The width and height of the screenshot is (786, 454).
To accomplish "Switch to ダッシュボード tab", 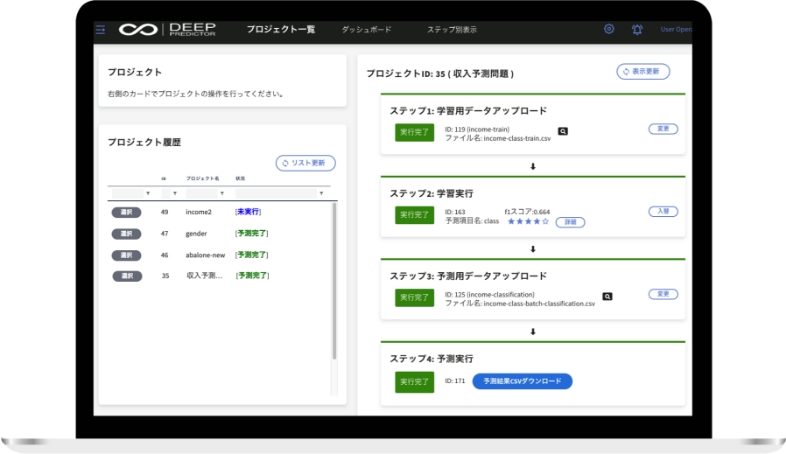I will tap(366, 30).
